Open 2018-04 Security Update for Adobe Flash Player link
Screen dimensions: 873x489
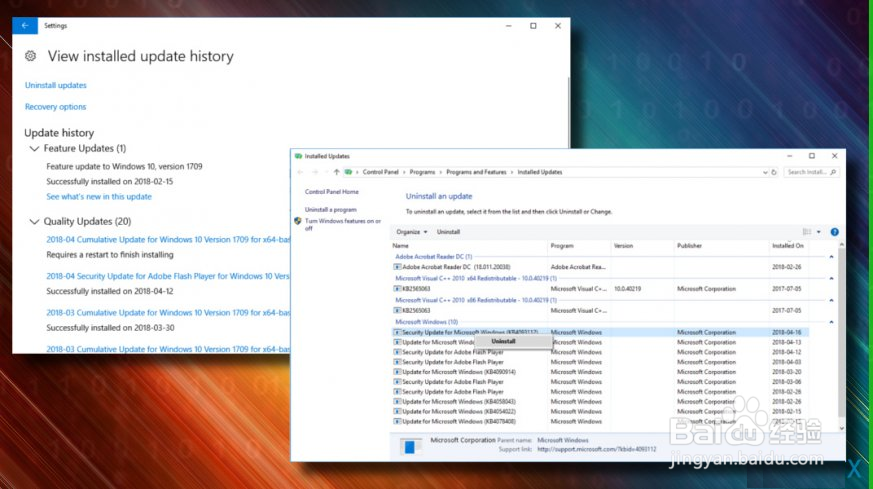[x=168, y=276]
